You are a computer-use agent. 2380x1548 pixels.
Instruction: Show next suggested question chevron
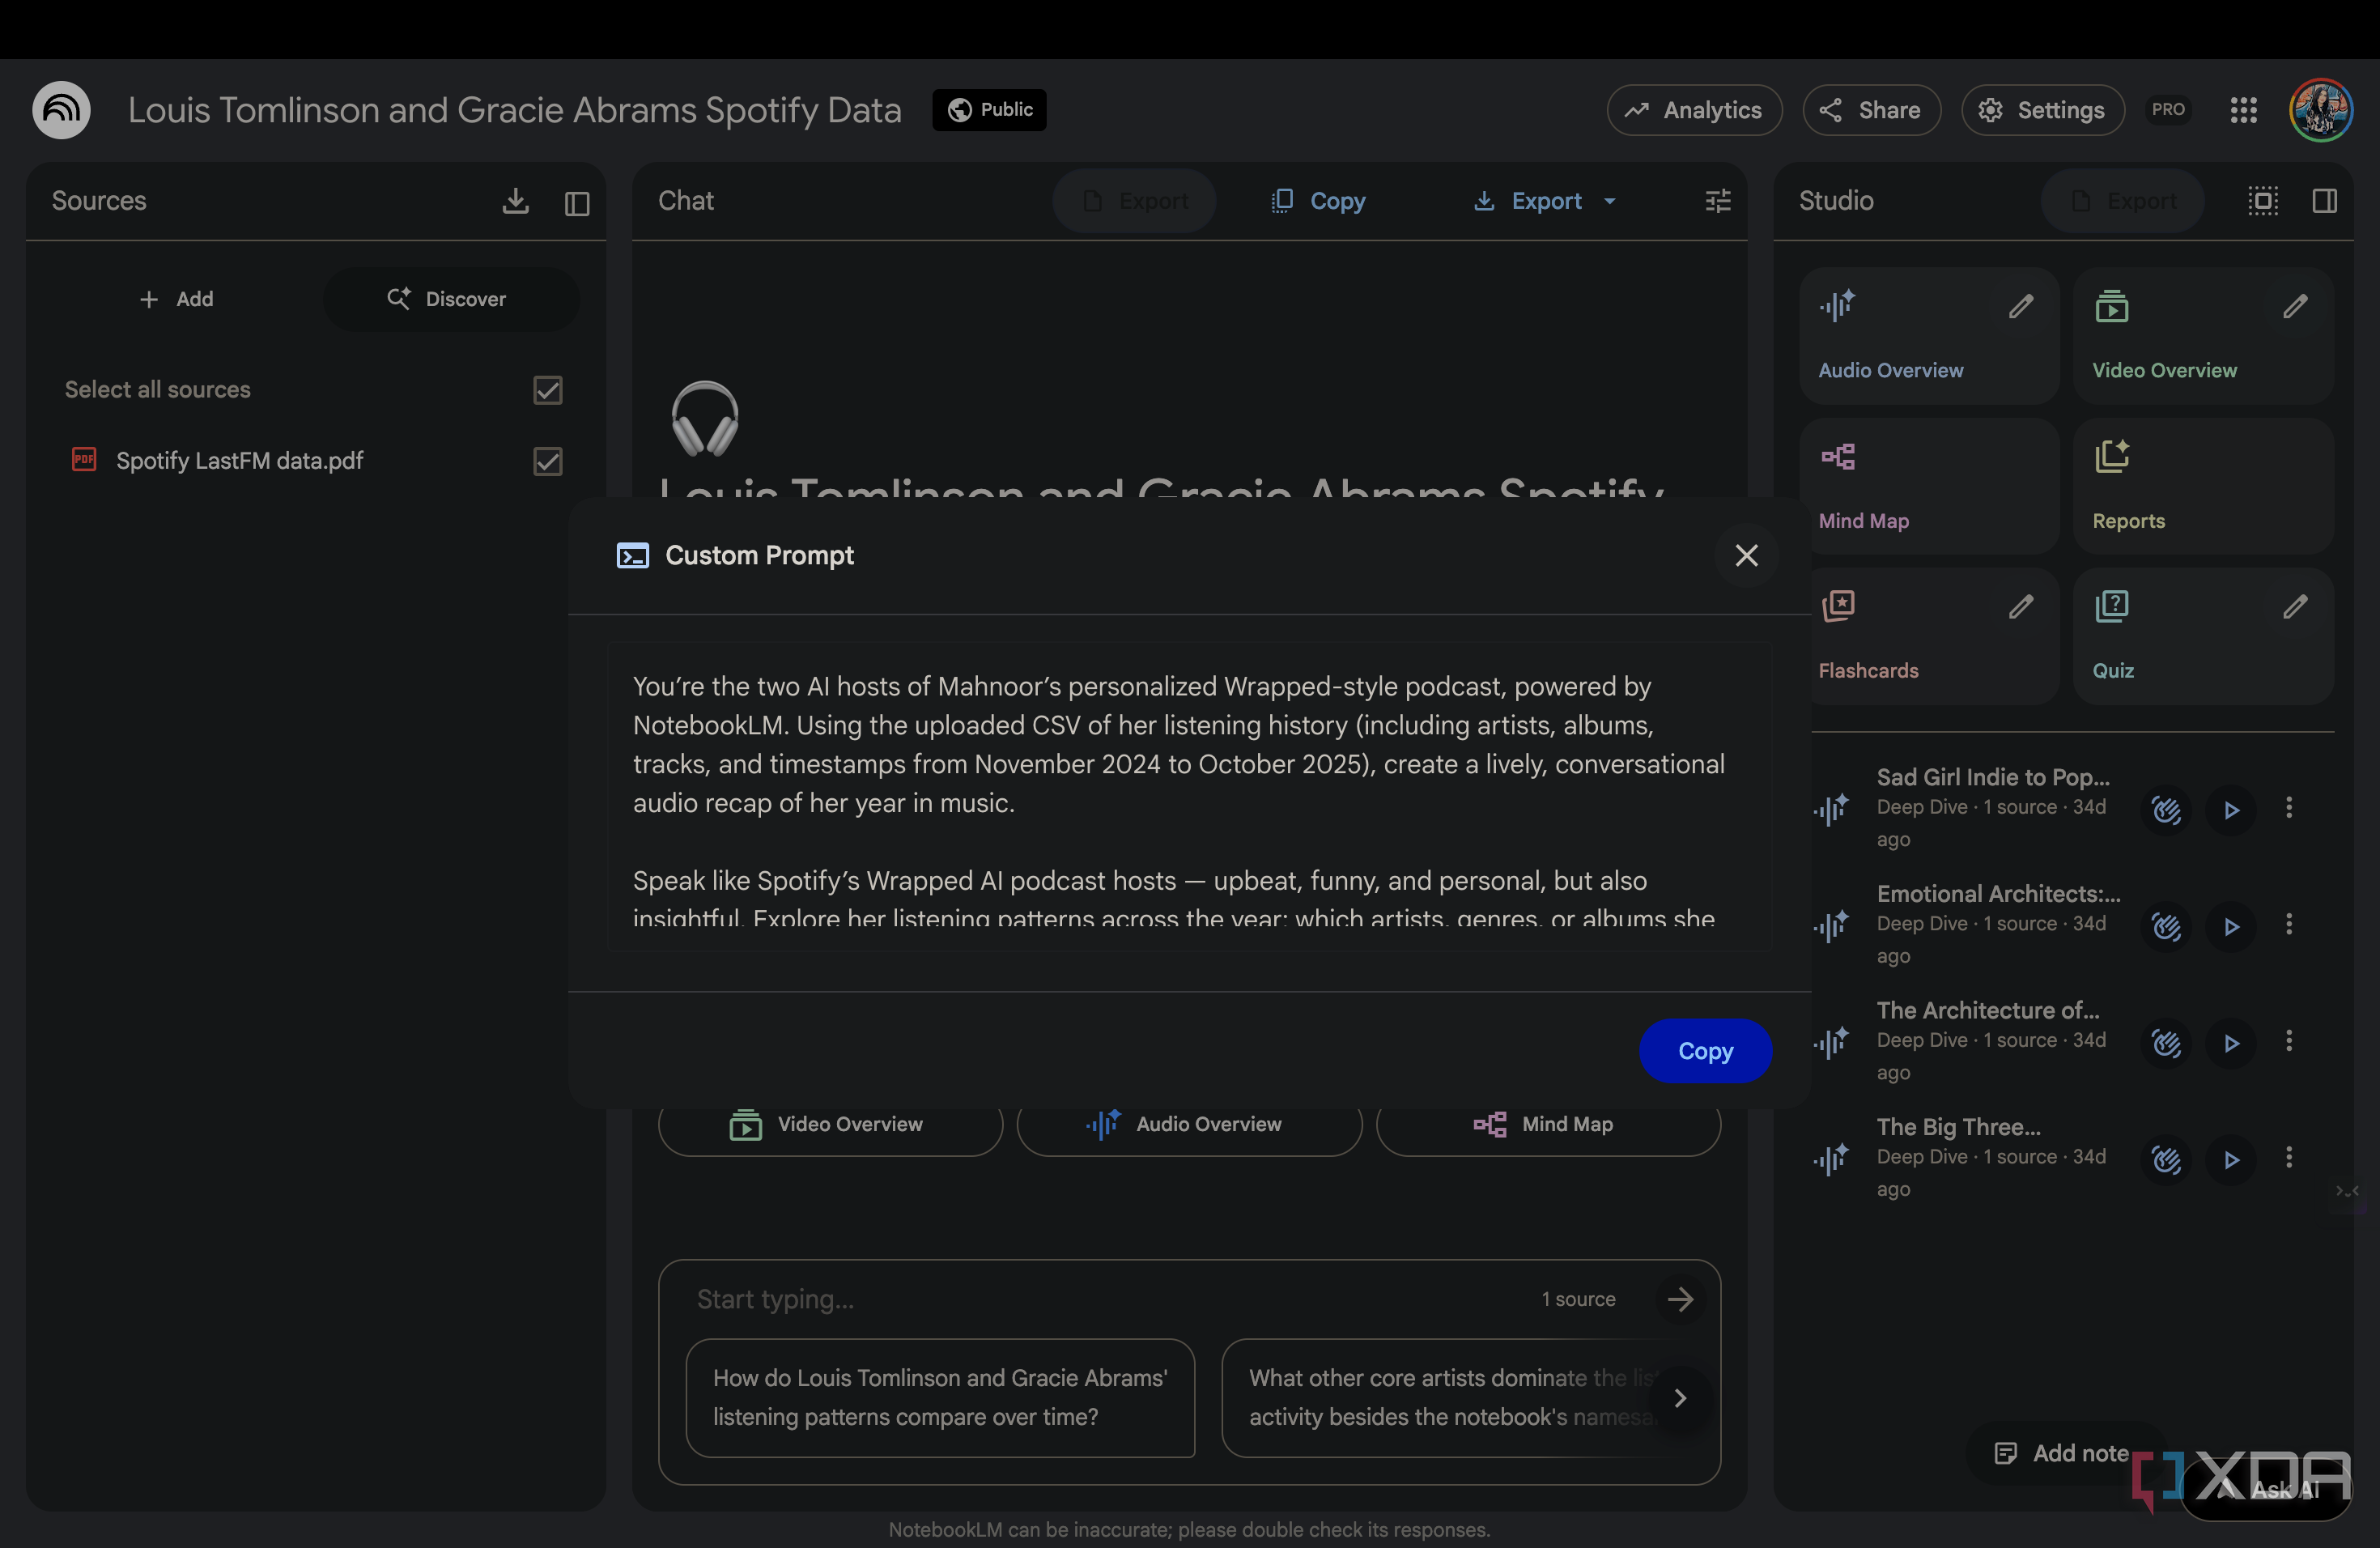1680,1398
